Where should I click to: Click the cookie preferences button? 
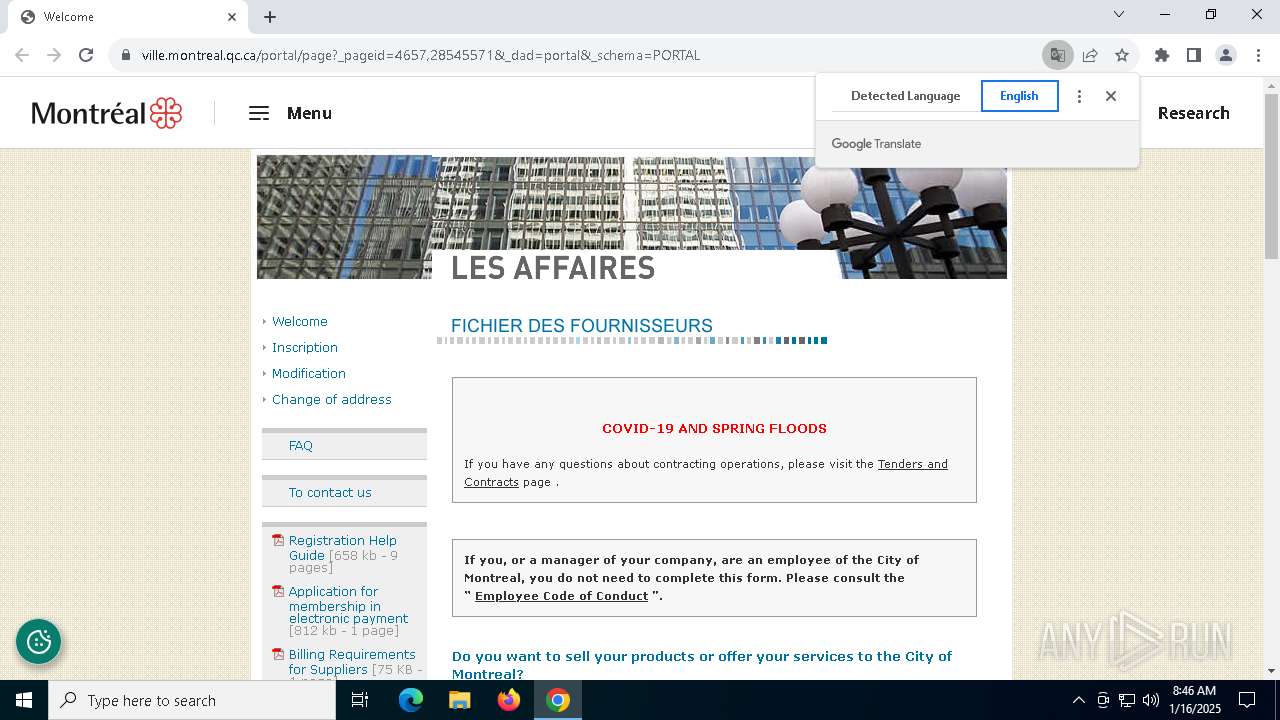39,642
